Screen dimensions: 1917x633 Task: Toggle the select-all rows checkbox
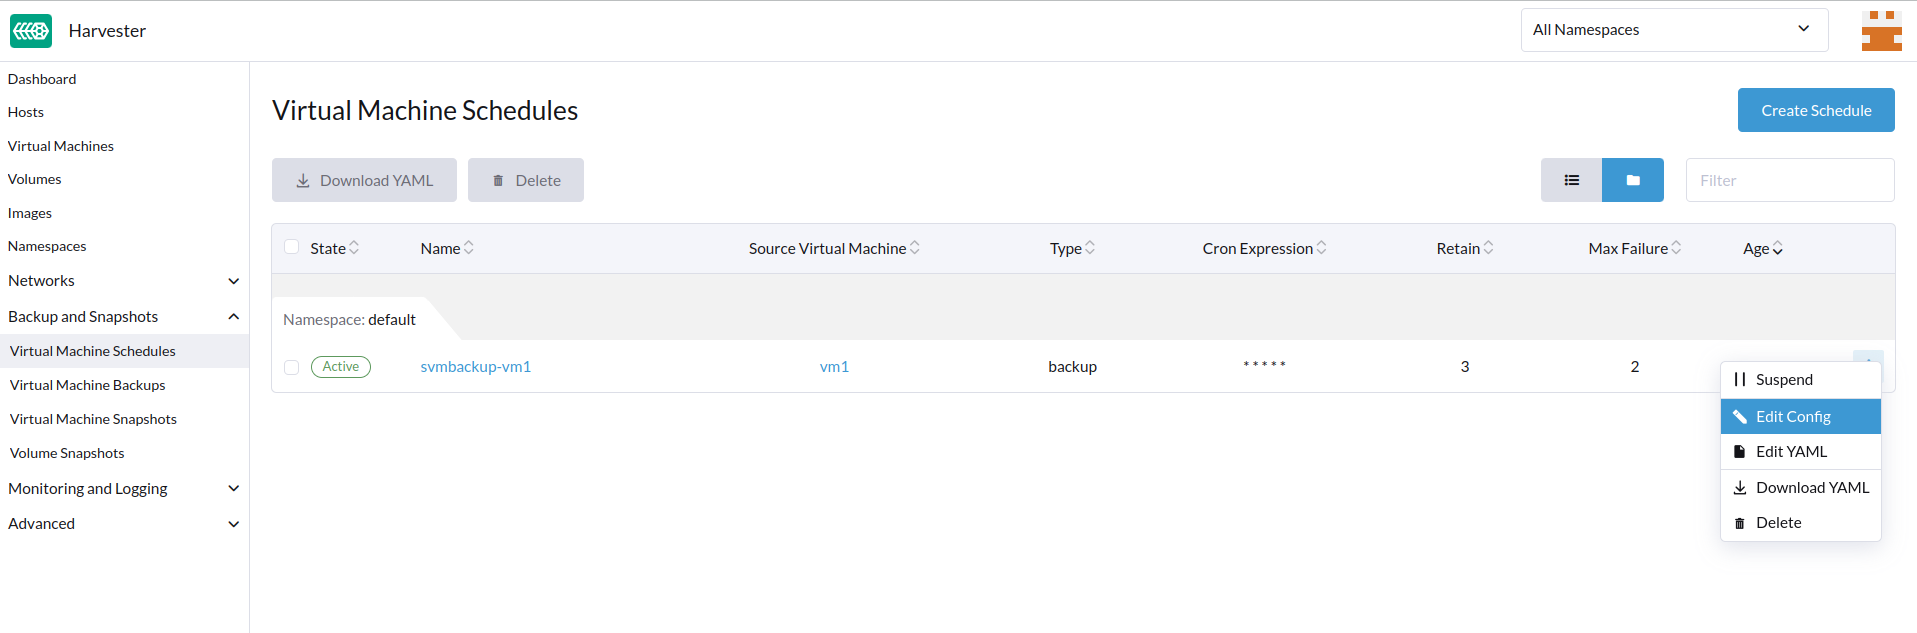click(292, 247)
